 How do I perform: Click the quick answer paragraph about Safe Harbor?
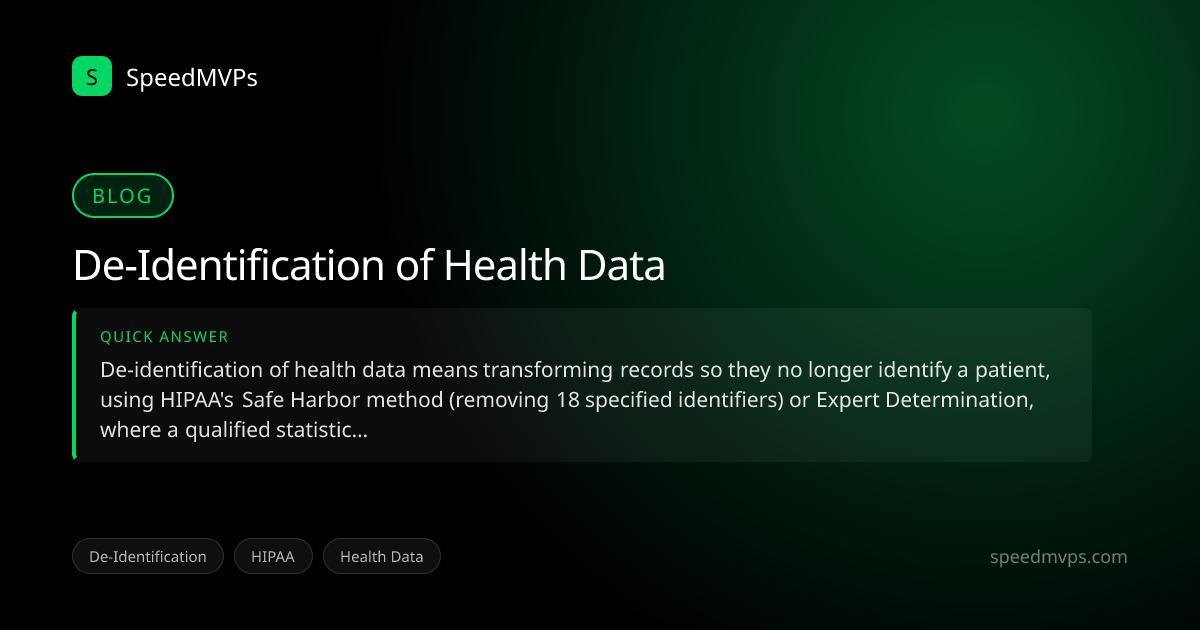575,400
